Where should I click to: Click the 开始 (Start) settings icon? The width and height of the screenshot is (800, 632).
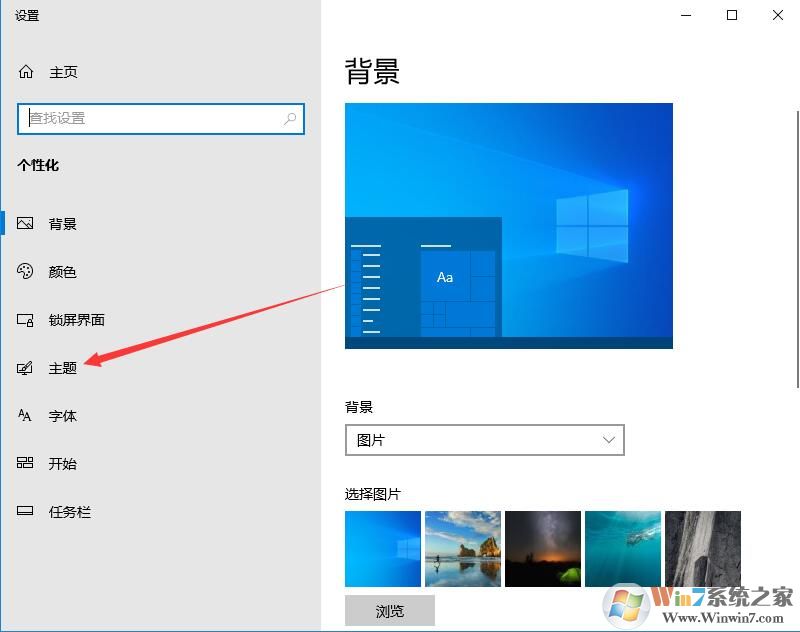tap(25, 463)
